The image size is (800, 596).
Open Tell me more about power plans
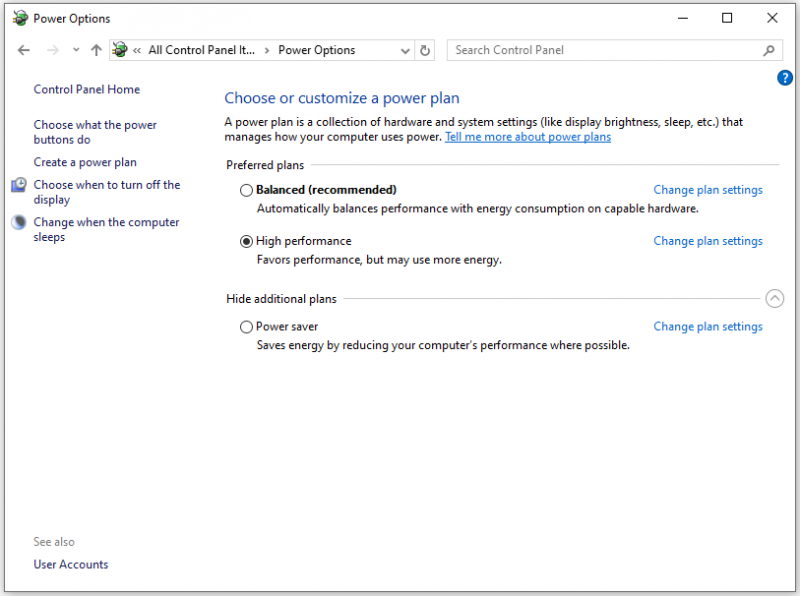point(528,137)
